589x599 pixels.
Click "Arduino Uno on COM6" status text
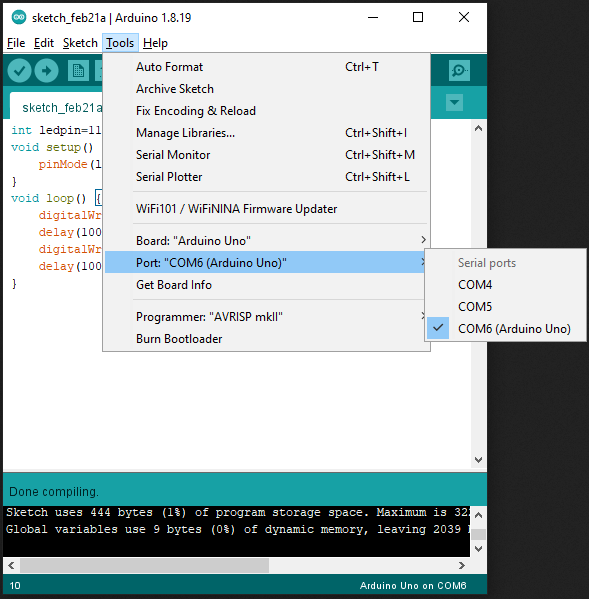click(413, 586)
